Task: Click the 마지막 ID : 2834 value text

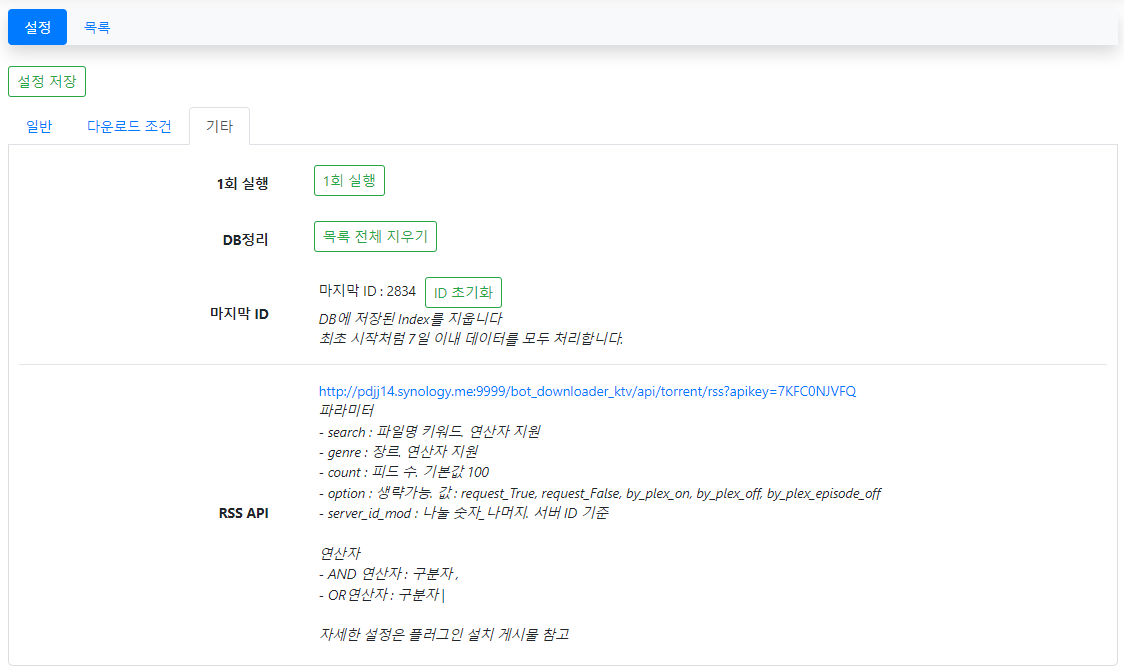Action: pyautogui.click(x=367, y=291)
